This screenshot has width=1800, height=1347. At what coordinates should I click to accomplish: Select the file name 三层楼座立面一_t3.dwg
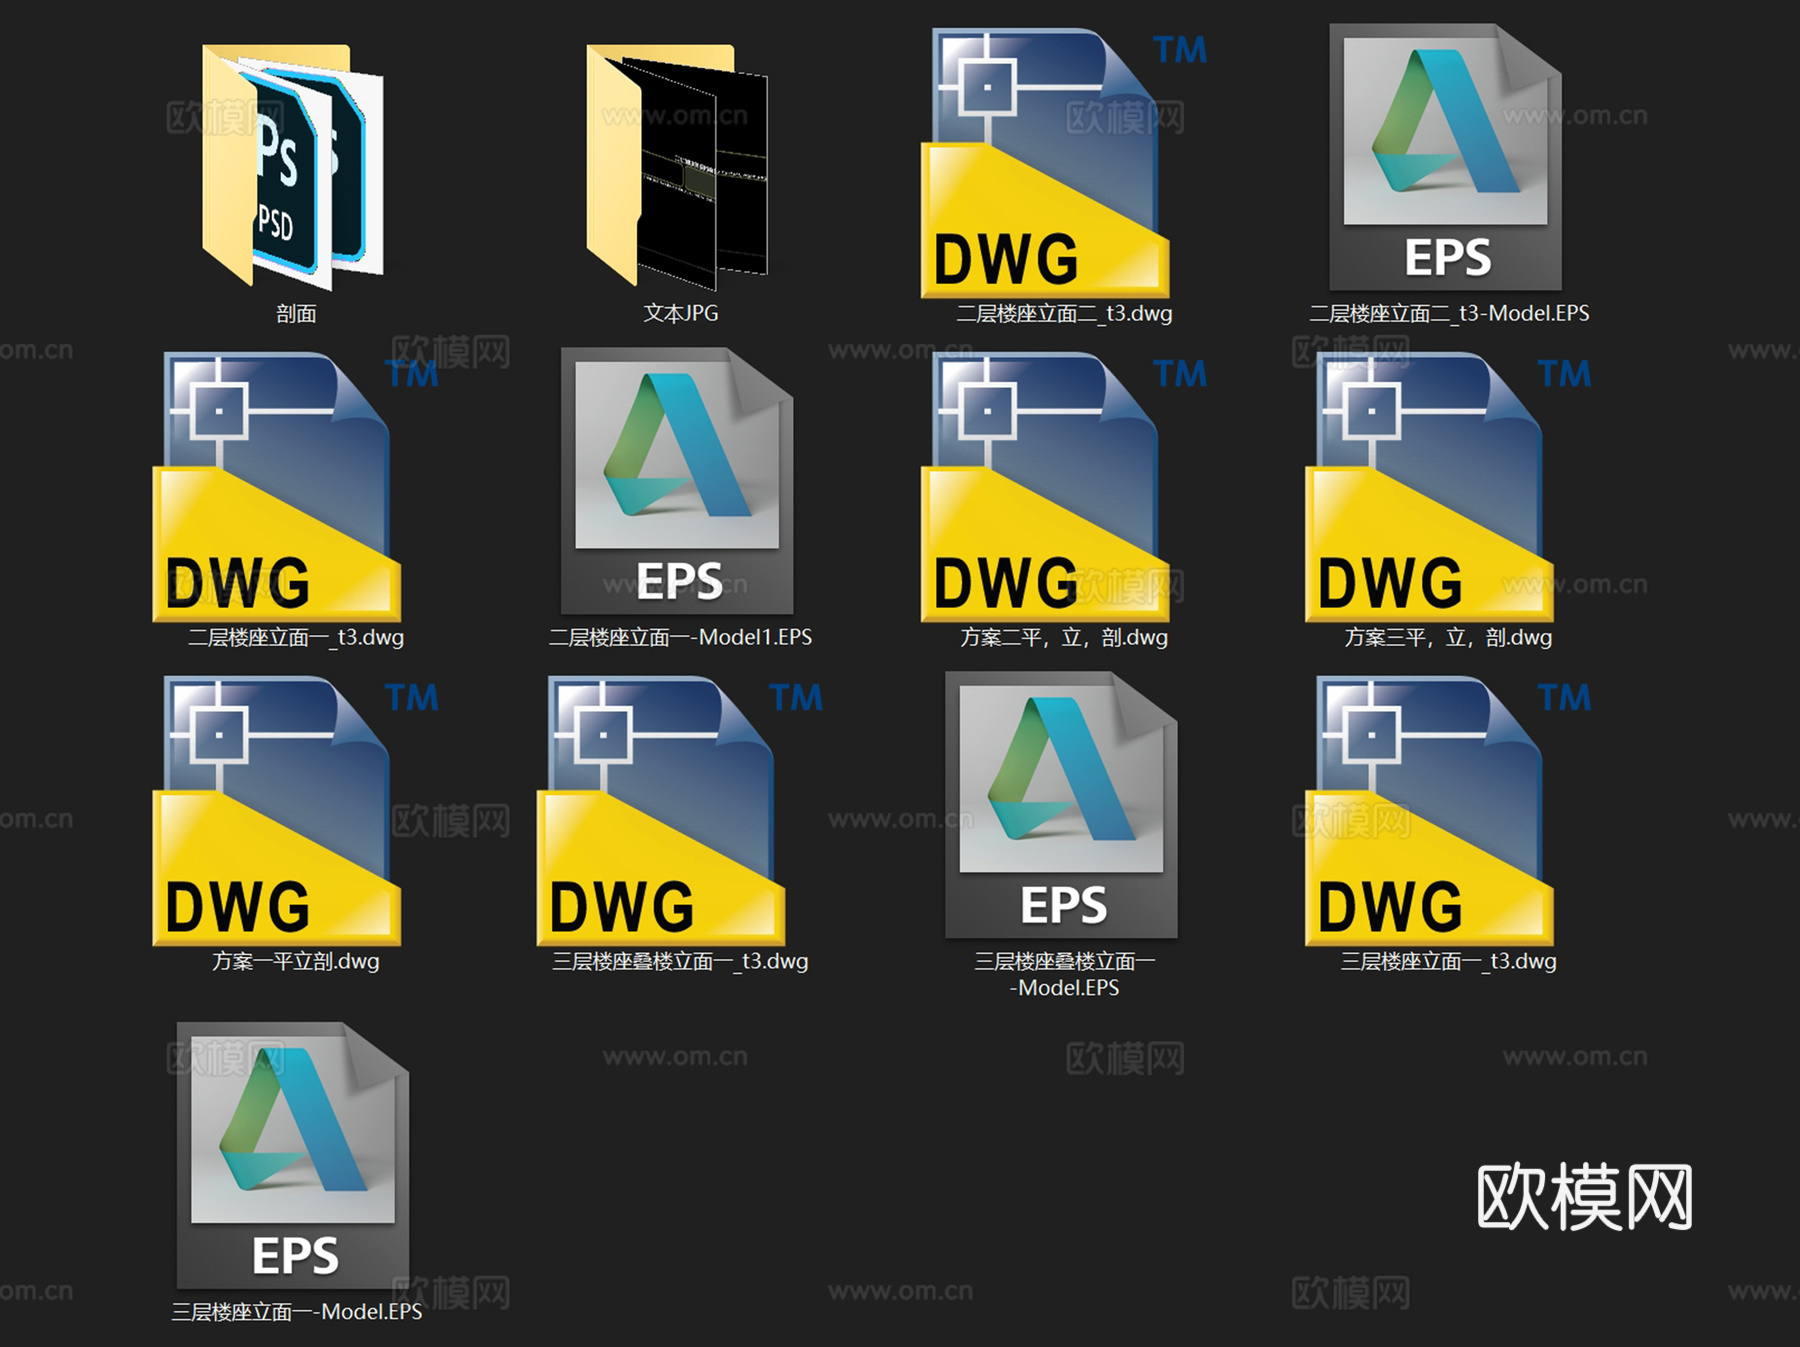click(1448, 962)
